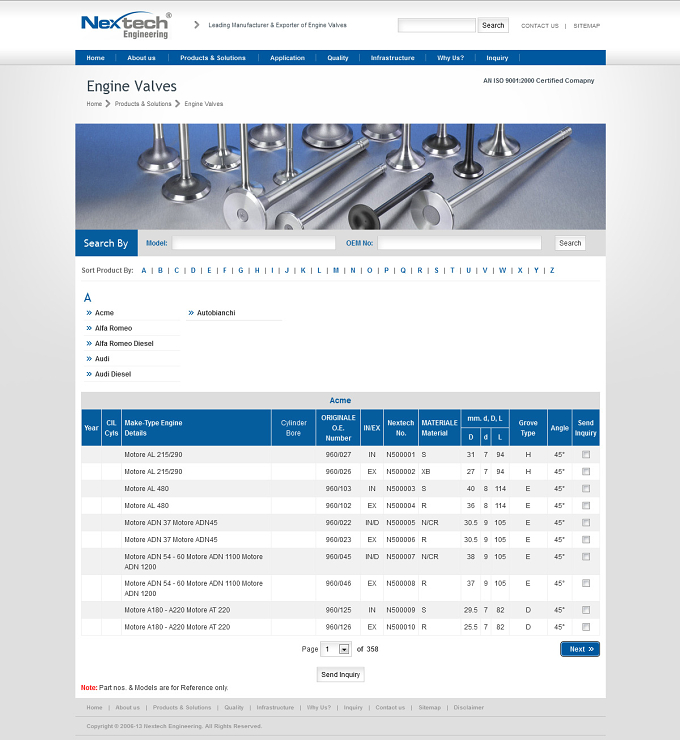Image resolution: width=680 pixels, height=740 pixels.
Task: Click the Nextech Engineering logo
Action: click(126, 25)
